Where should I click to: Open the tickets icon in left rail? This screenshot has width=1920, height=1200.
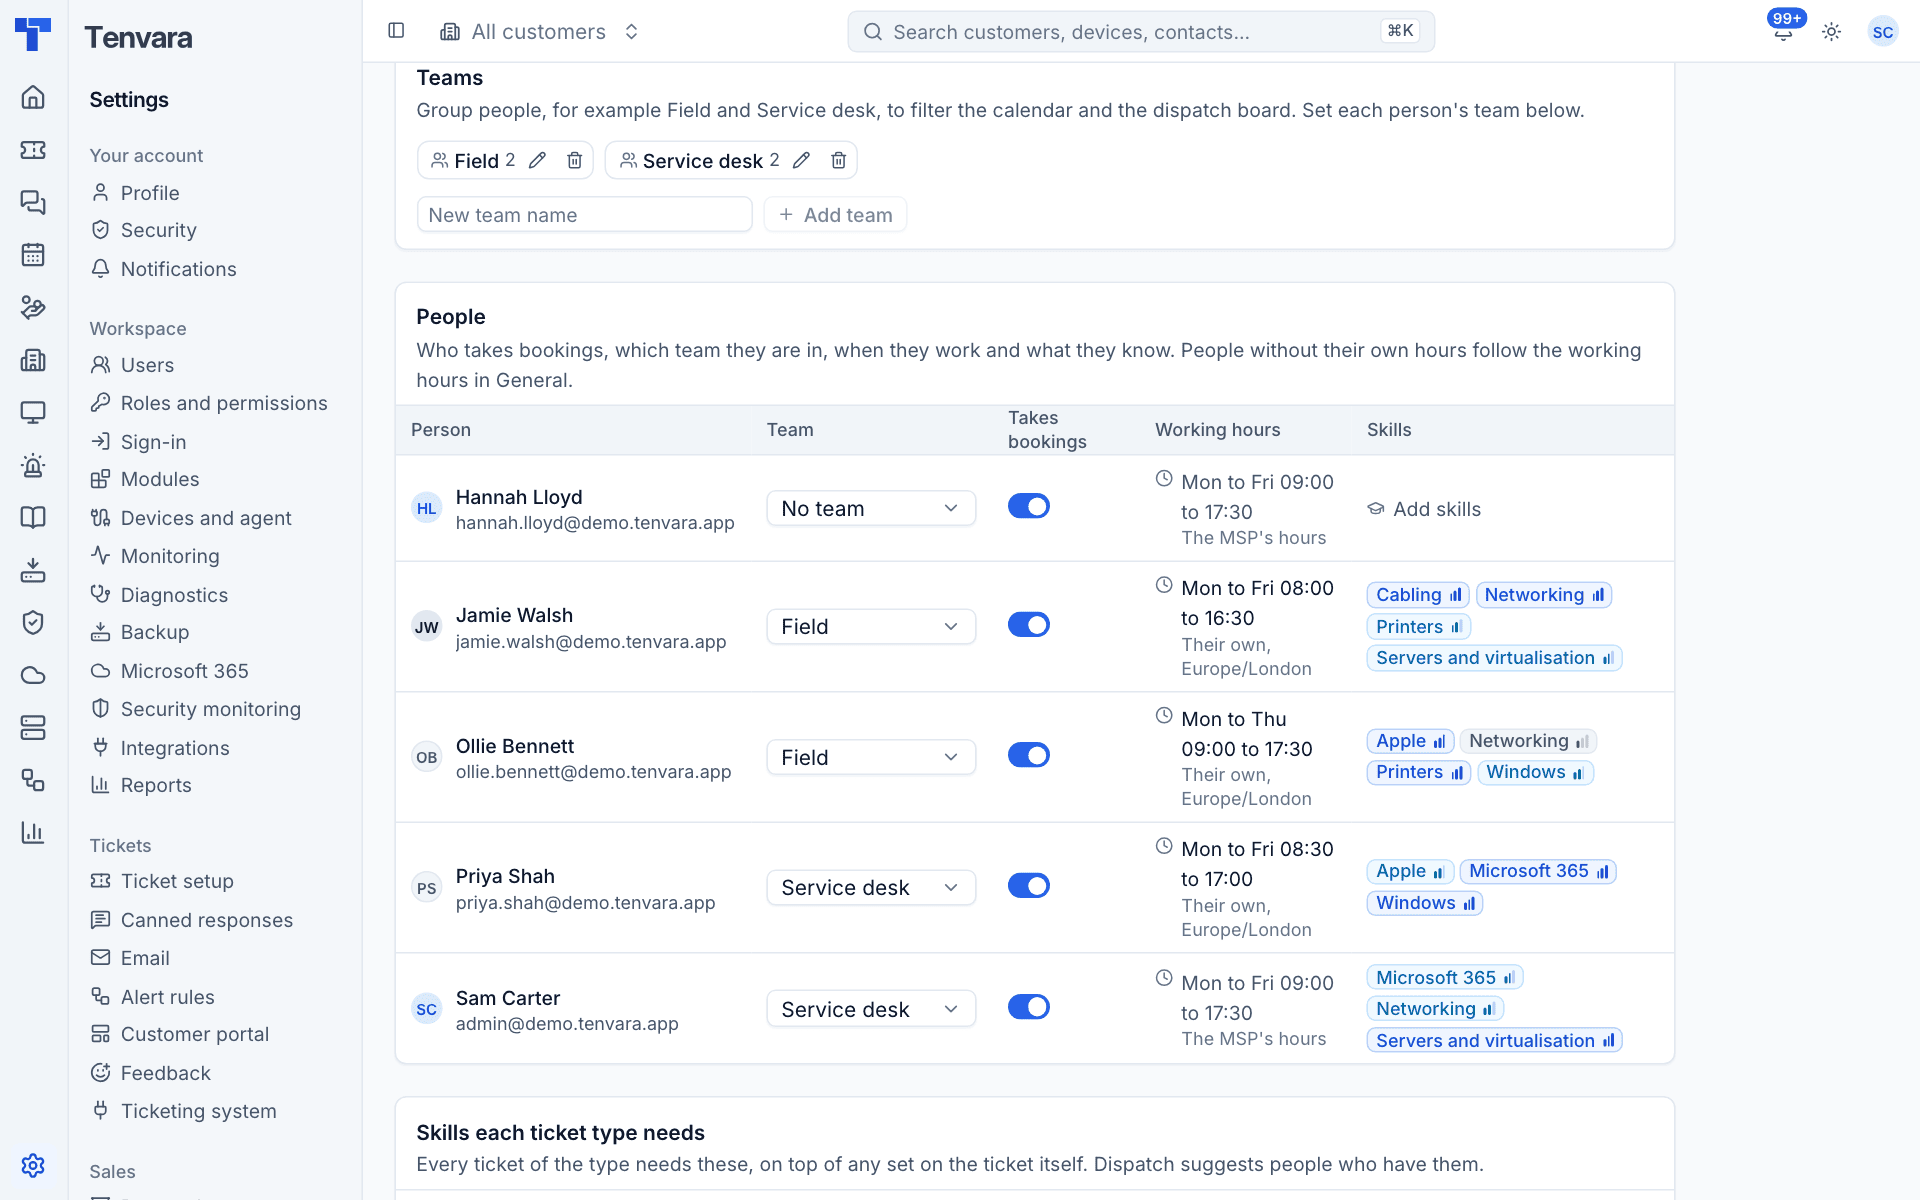(33, 150)
